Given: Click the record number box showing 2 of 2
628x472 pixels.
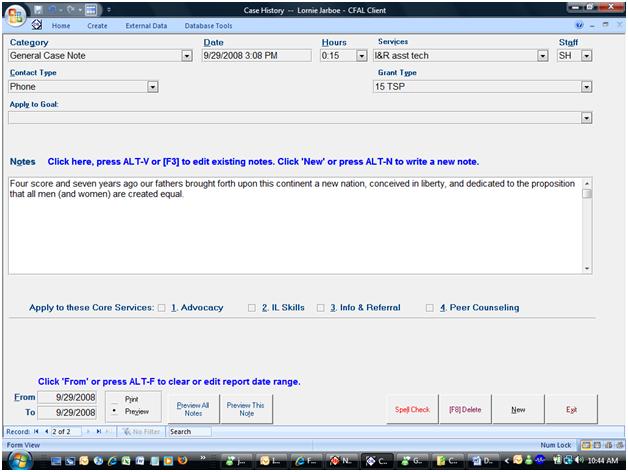Looking at the screenshot, I should [x=66, y=432].
